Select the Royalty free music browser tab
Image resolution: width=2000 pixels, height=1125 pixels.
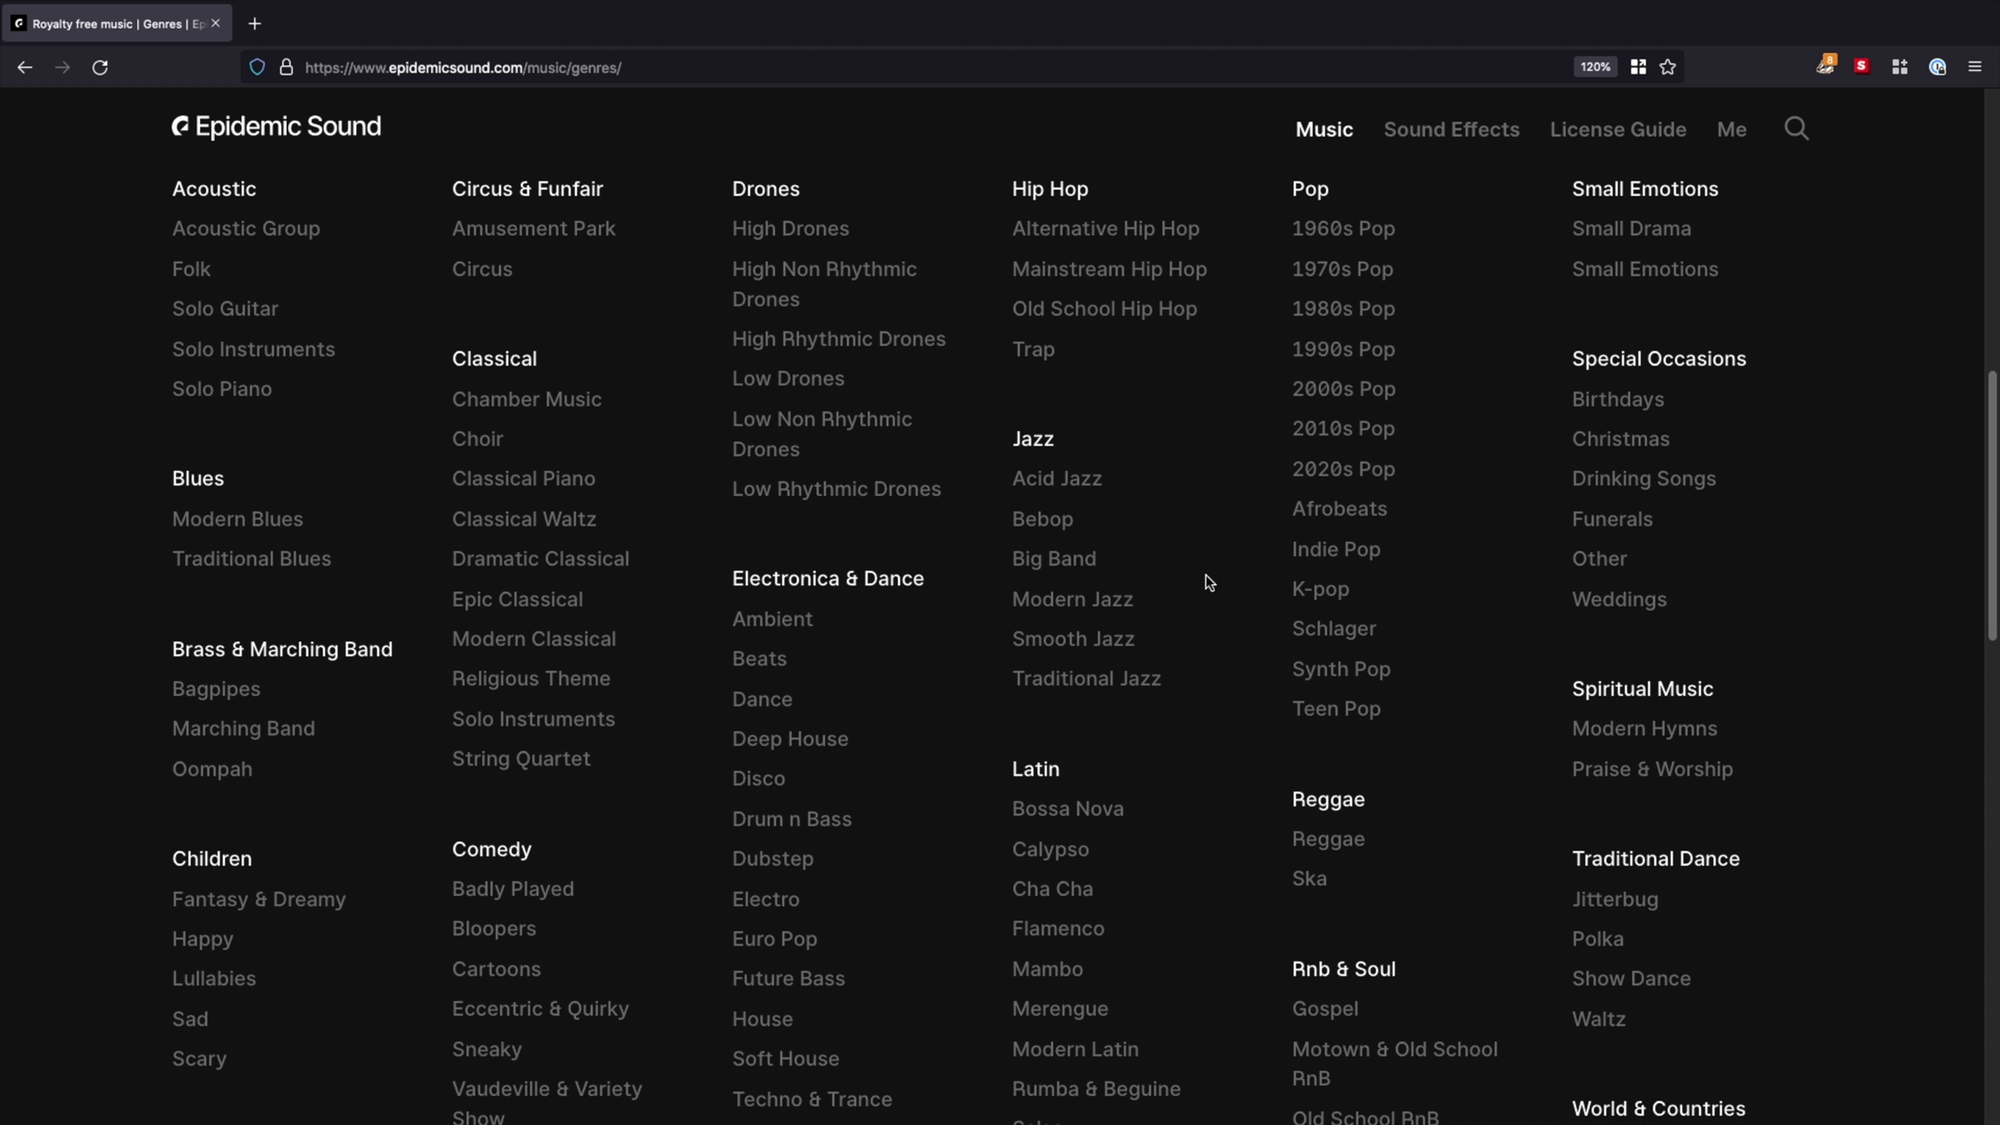click(x=117, y=23)
